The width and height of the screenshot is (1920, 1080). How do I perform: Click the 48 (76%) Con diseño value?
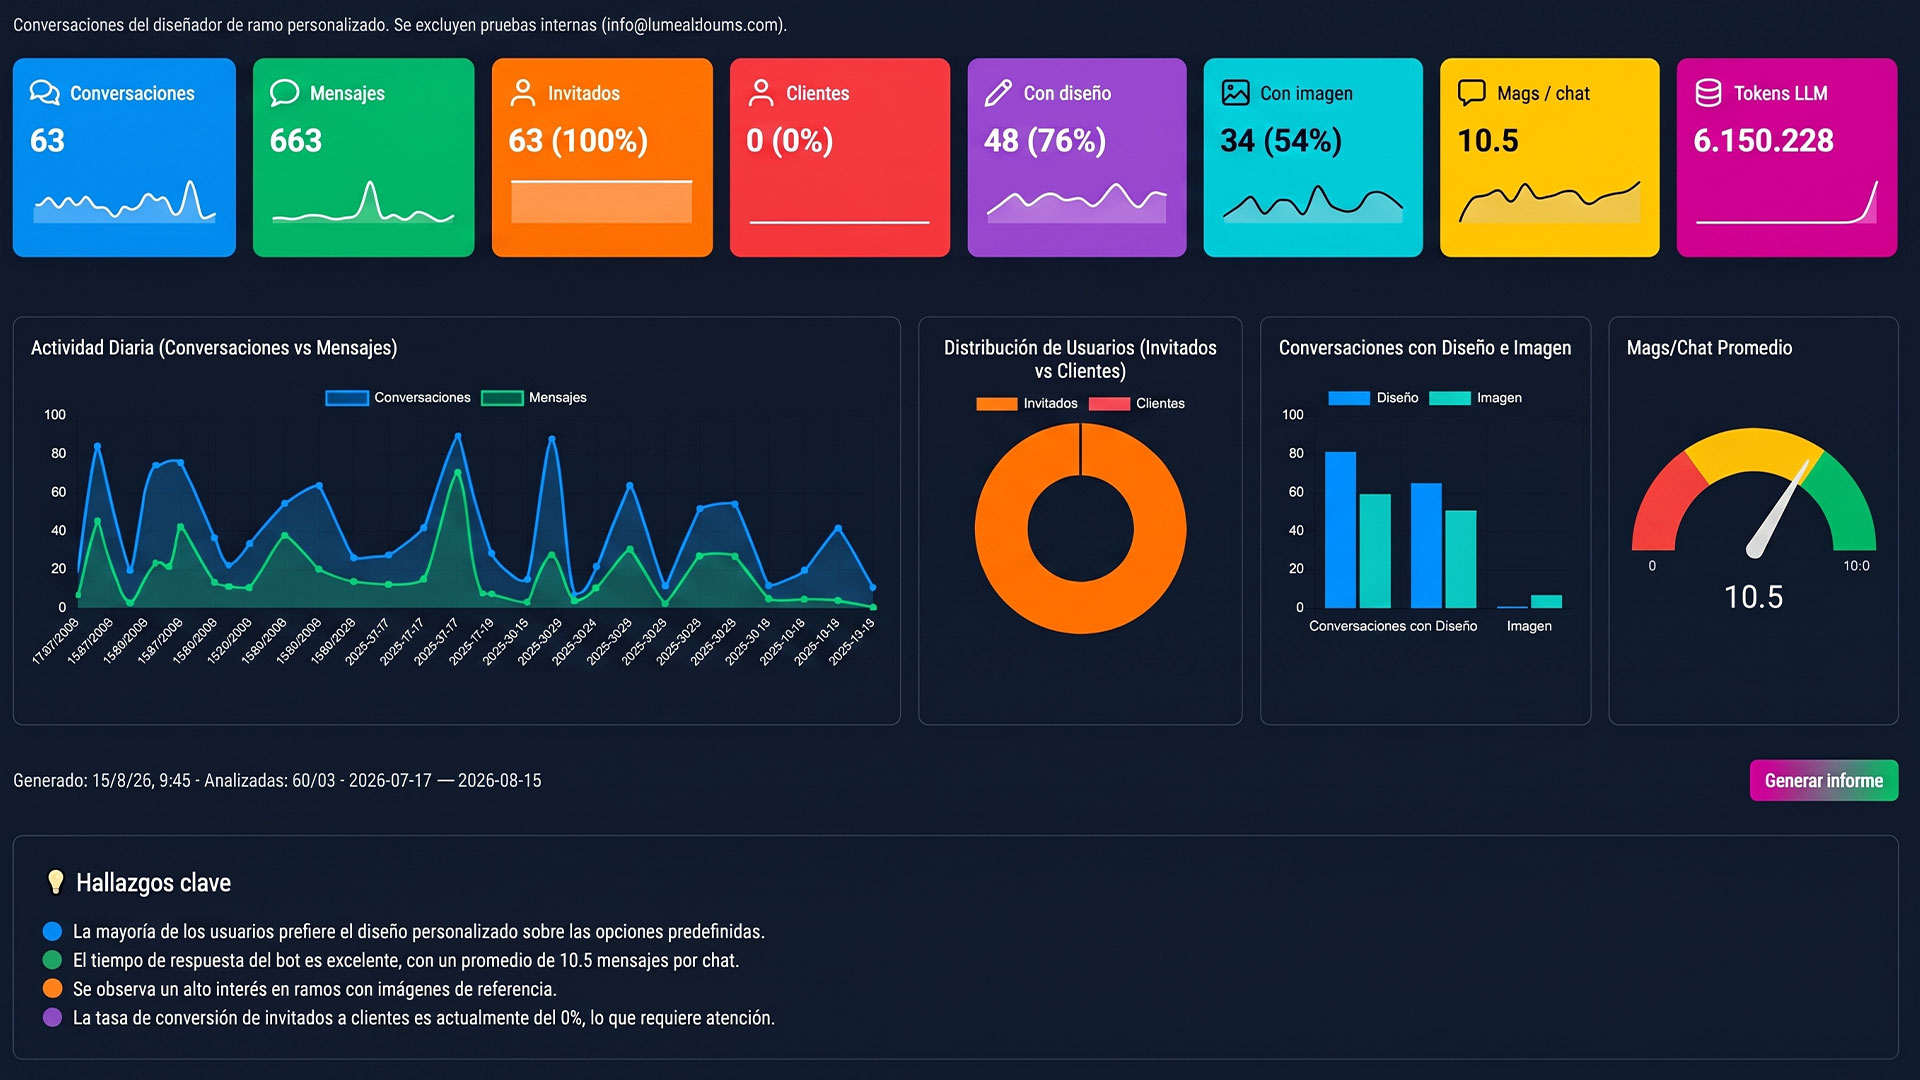pyautogui.click(x=1045, y=141)
